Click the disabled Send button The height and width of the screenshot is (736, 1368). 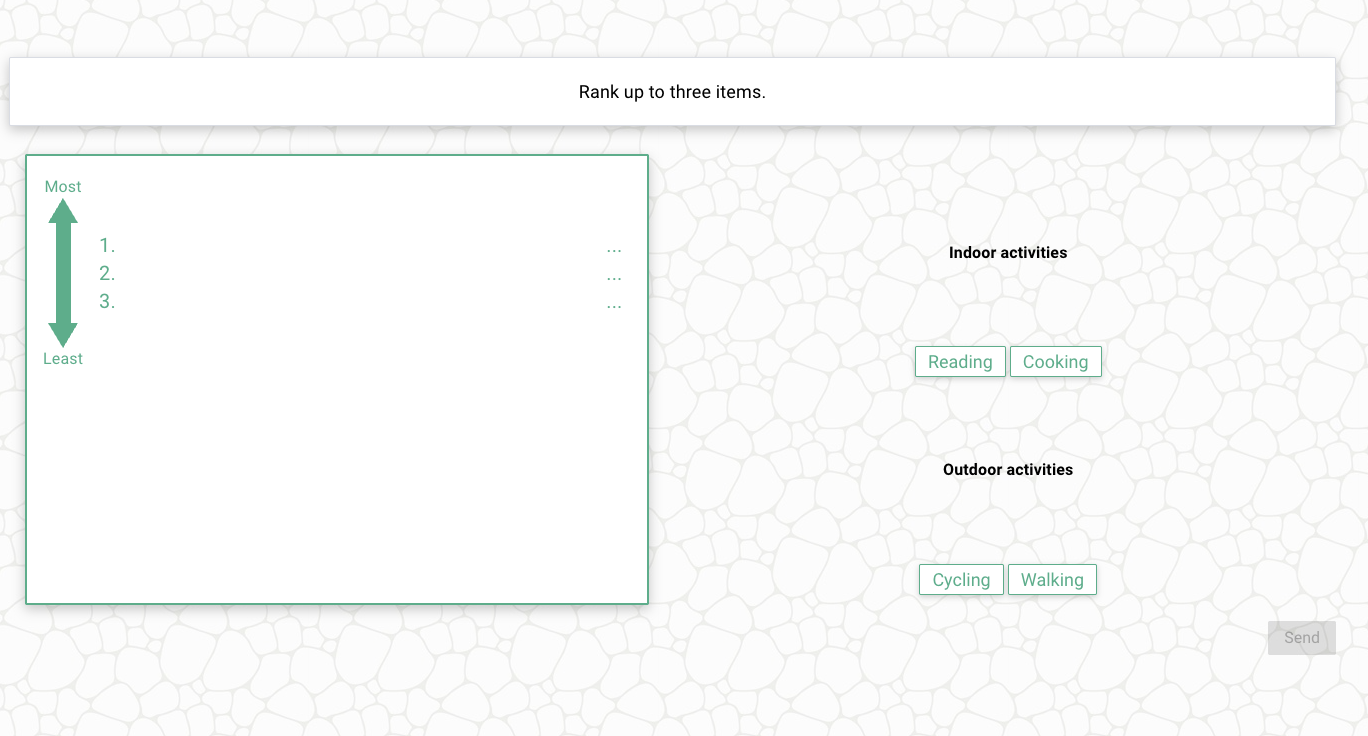[1301, 638]
